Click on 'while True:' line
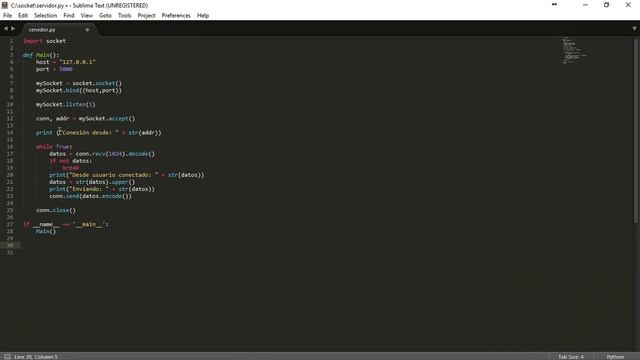Screen dimensions: 640x360 tap(54, 147)
